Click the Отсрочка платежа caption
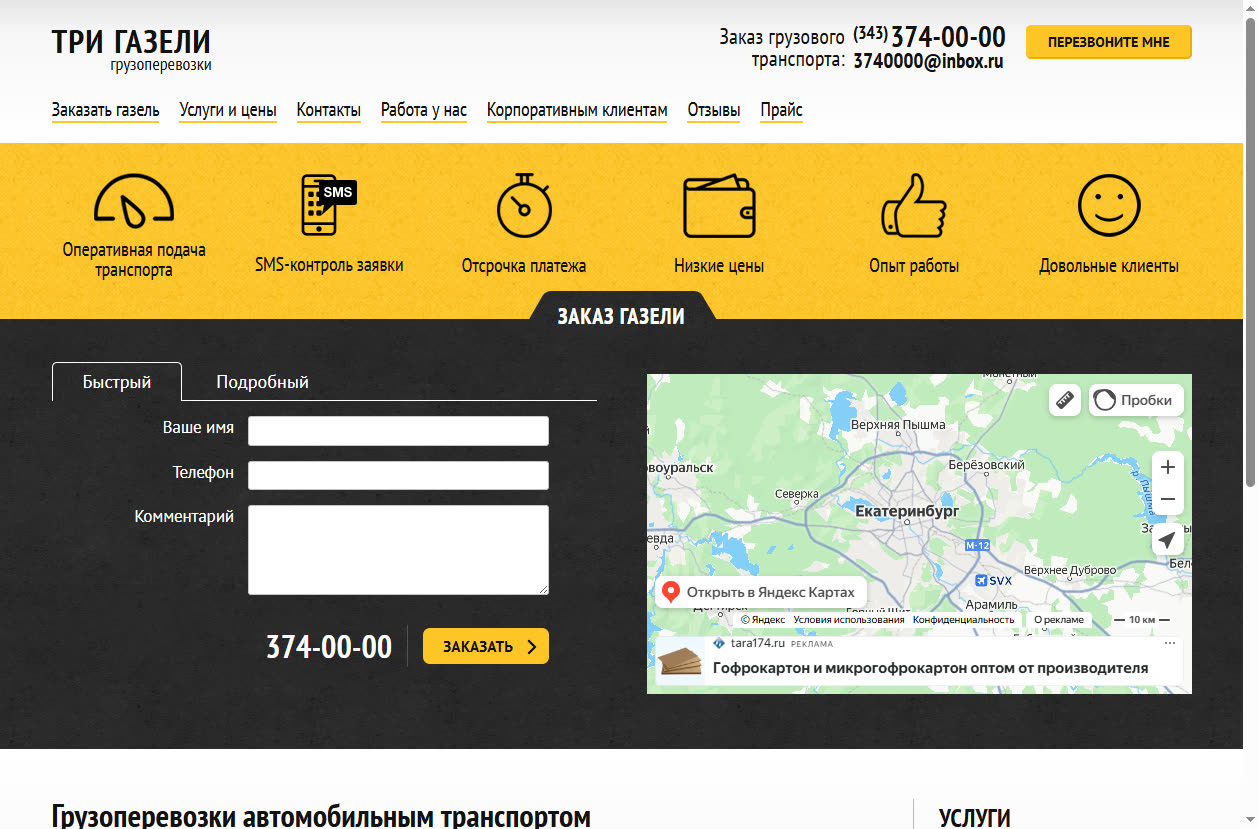The height and width of the screenshot is (829, 1258). point(524,266)
